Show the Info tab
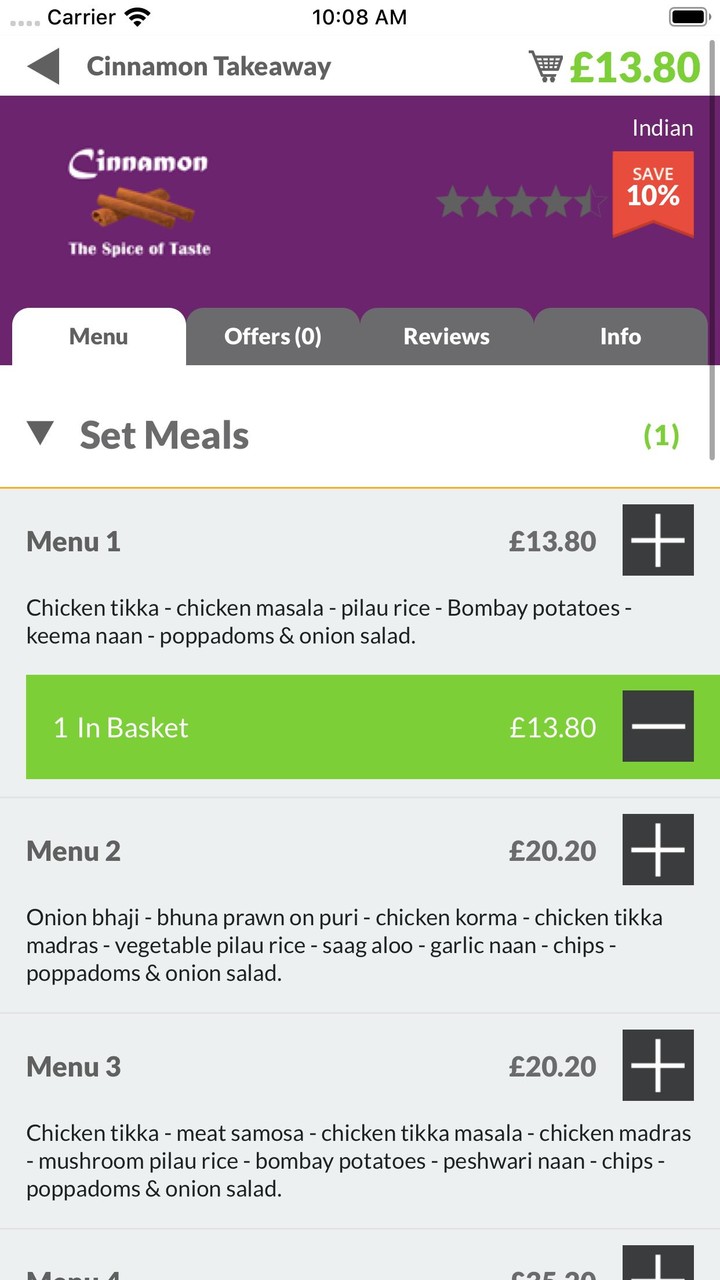Viewport: 720px width, 1280px height. tap(620, 337)
